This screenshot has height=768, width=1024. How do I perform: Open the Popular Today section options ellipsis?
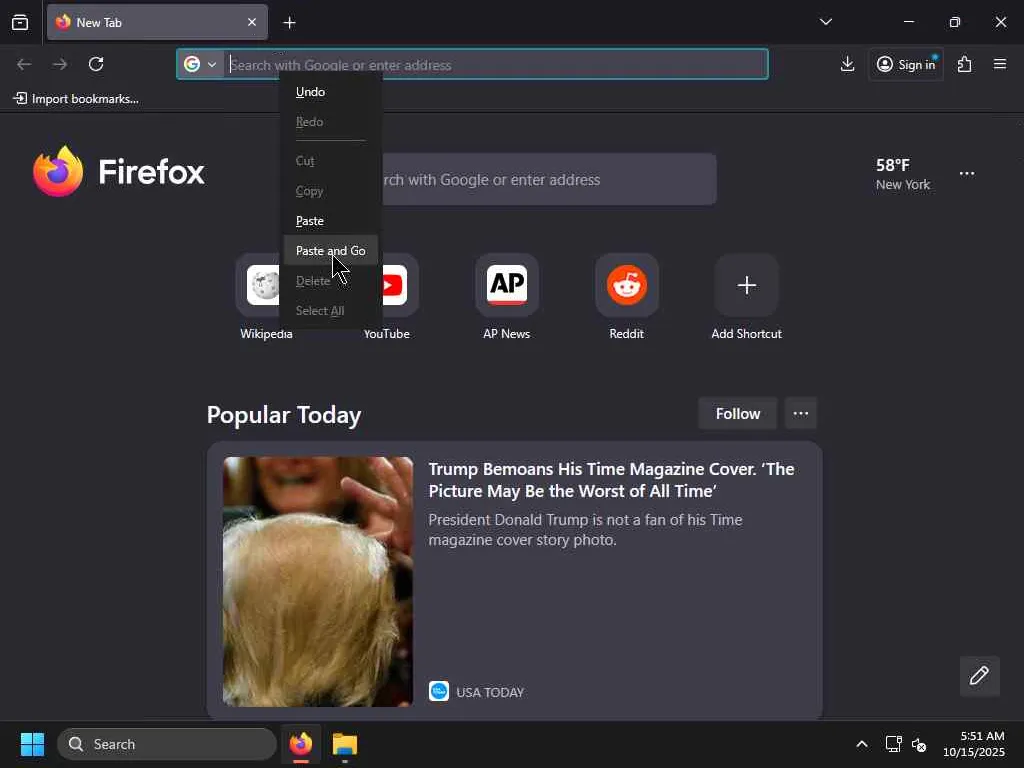[801, 413]
